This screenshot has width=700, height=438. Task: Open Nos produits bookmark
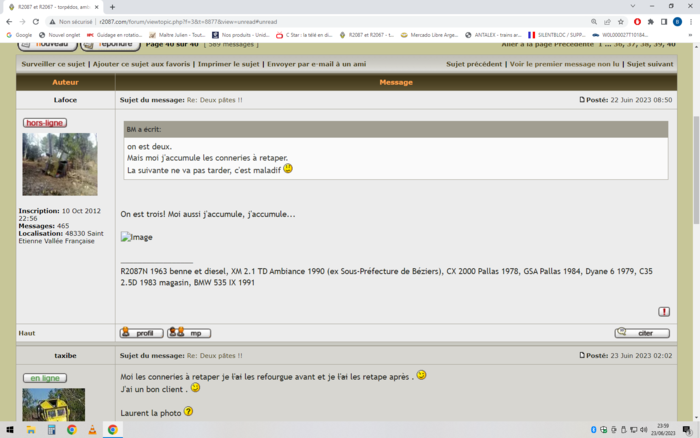click(x=241, y=35)
